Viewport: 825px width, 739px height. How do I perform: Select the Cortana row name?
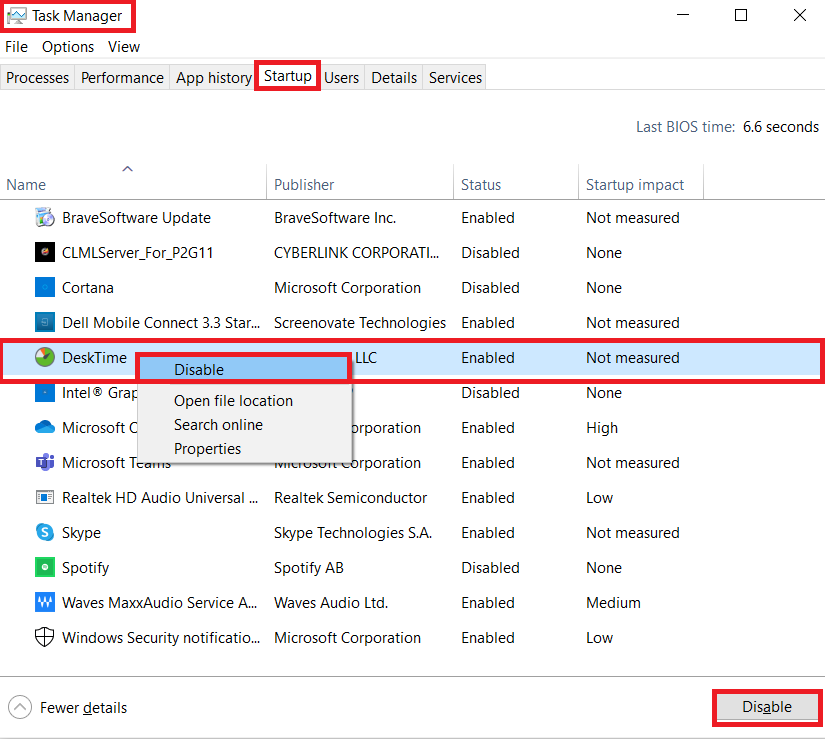(x=88, y=288)
